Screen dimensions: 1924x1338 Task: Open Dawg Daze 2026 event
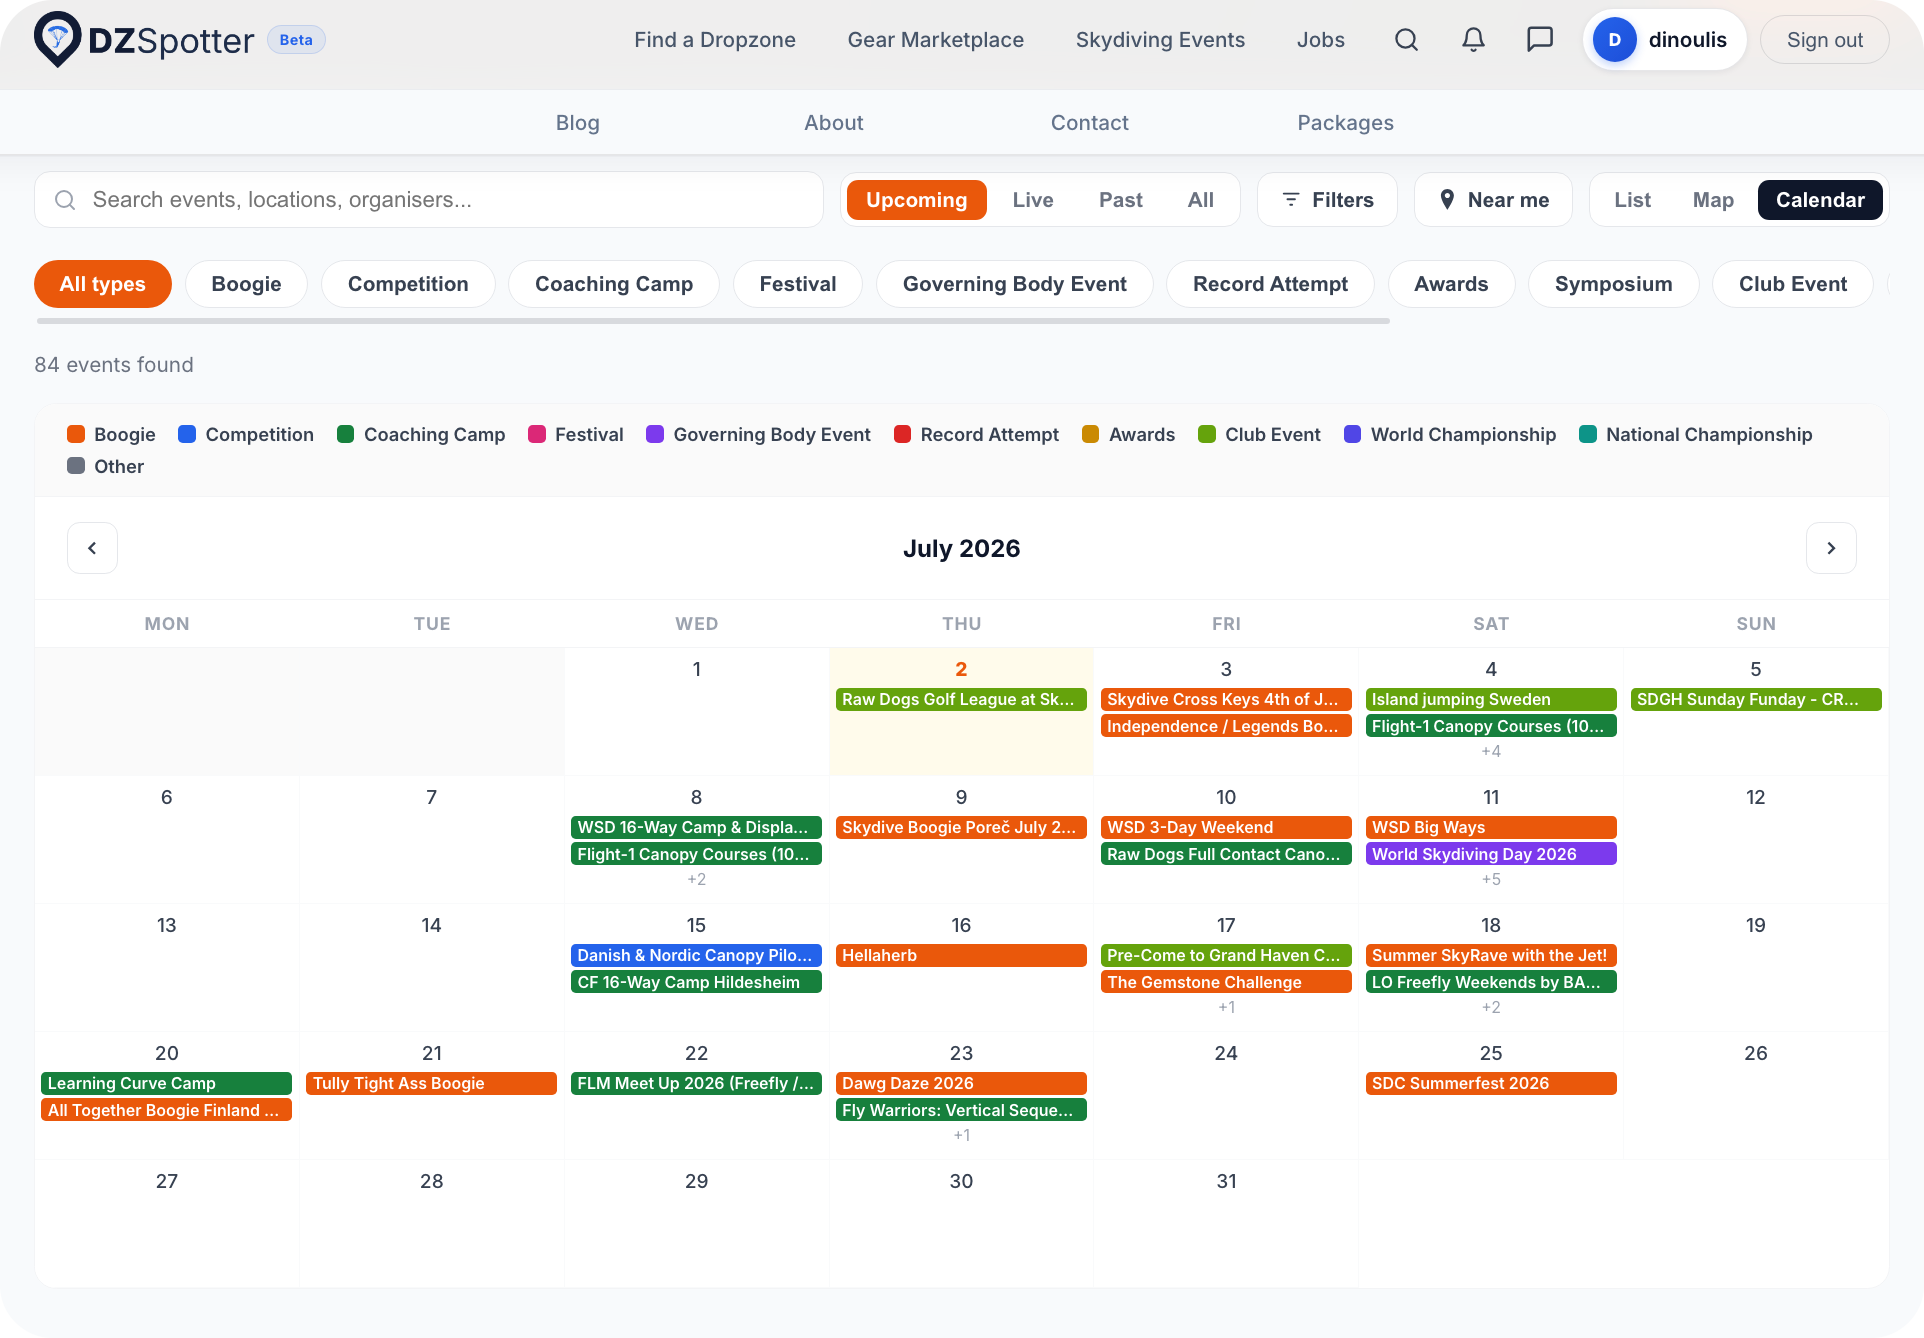[961, 1084]
